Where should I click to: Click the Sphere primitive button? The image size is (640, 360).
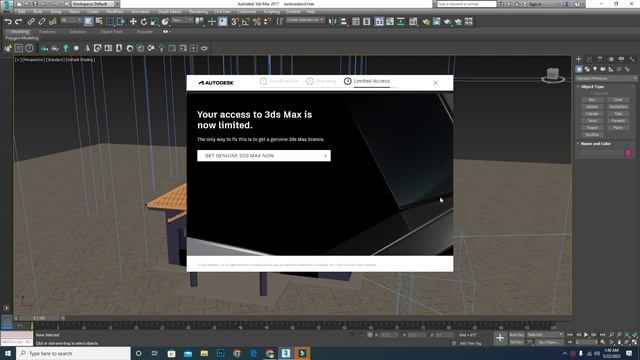pos(592,107)
